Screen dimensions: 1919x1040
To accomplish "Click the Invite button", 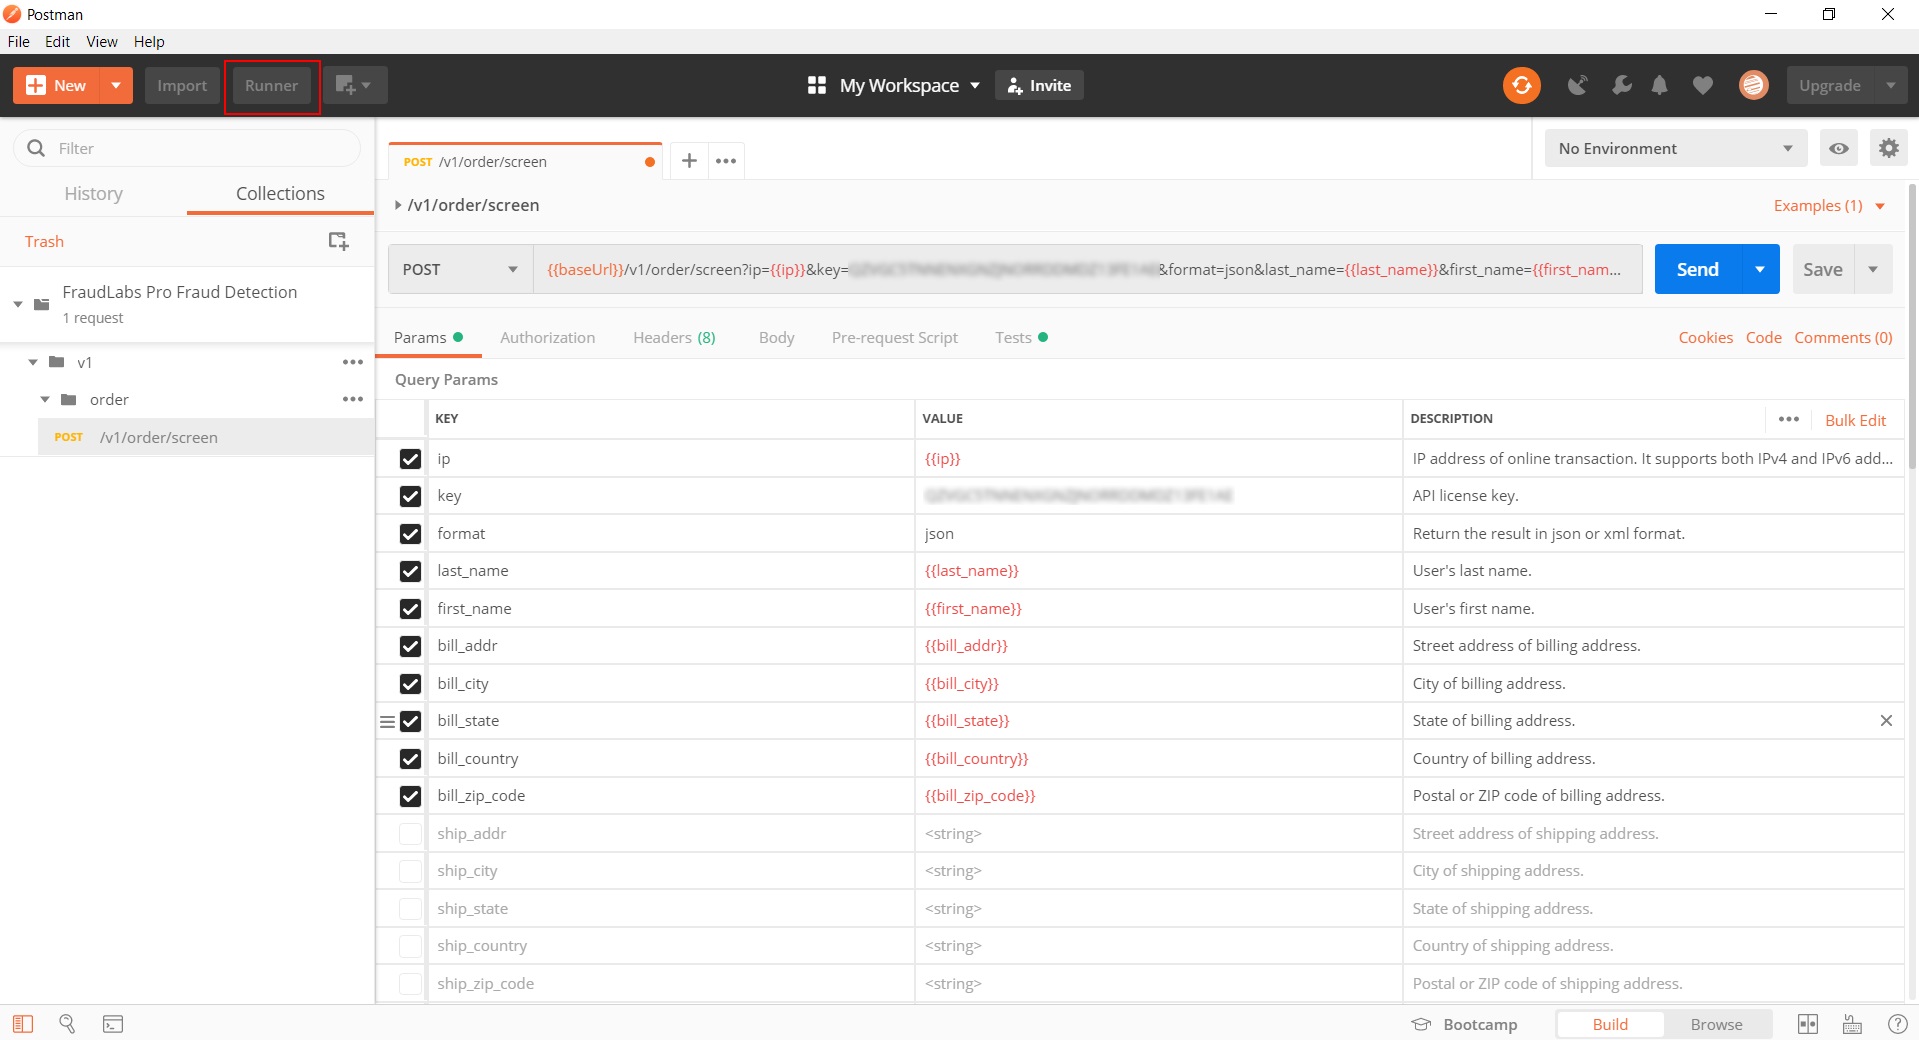I will point(1039,85).
